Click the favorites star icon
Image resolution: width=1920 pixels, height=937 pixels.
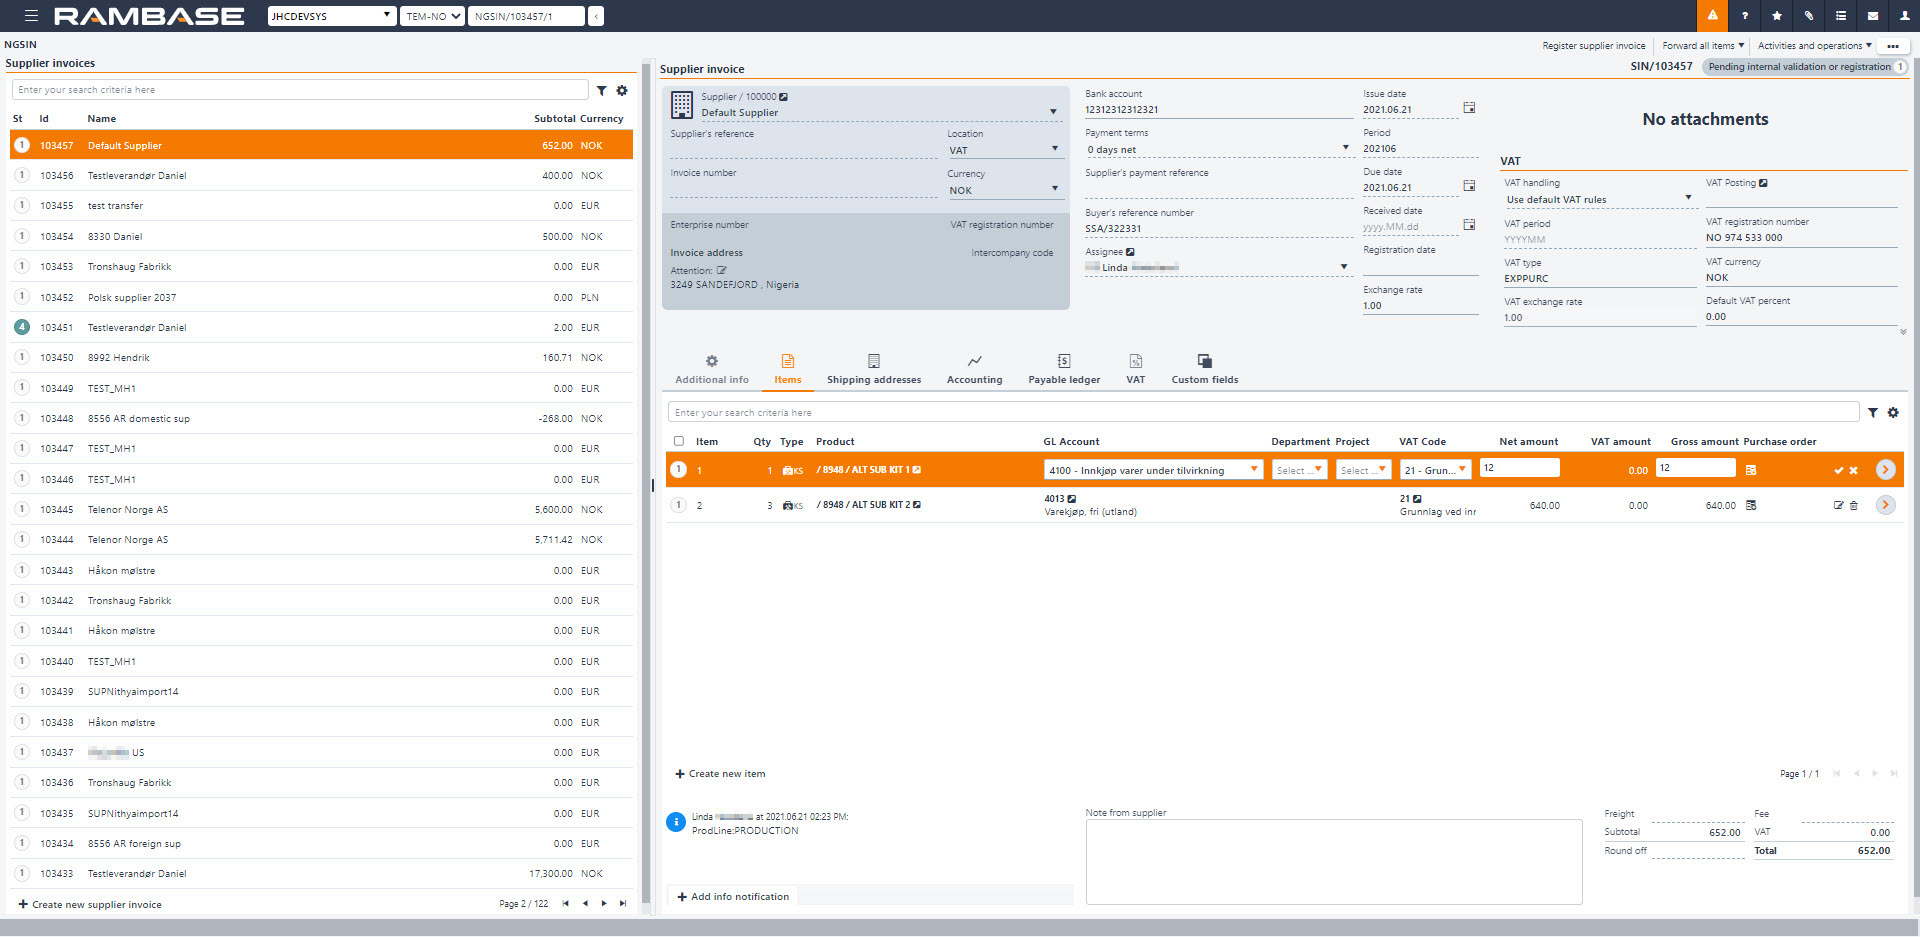1777,16
